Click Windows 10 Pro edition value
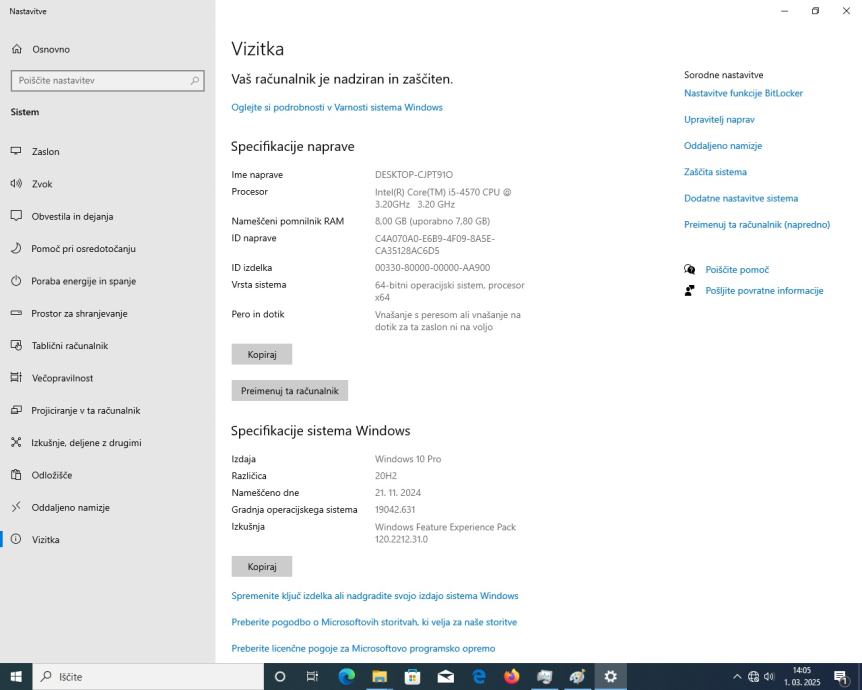This screenshot has height=690, width=862. (408, 459)
